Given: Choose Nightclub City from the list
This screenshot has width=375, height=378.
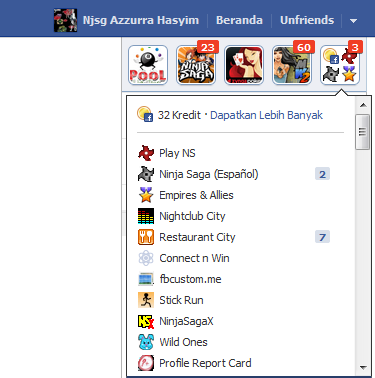Looking at the screenshot, I should (x=192, y=216).
